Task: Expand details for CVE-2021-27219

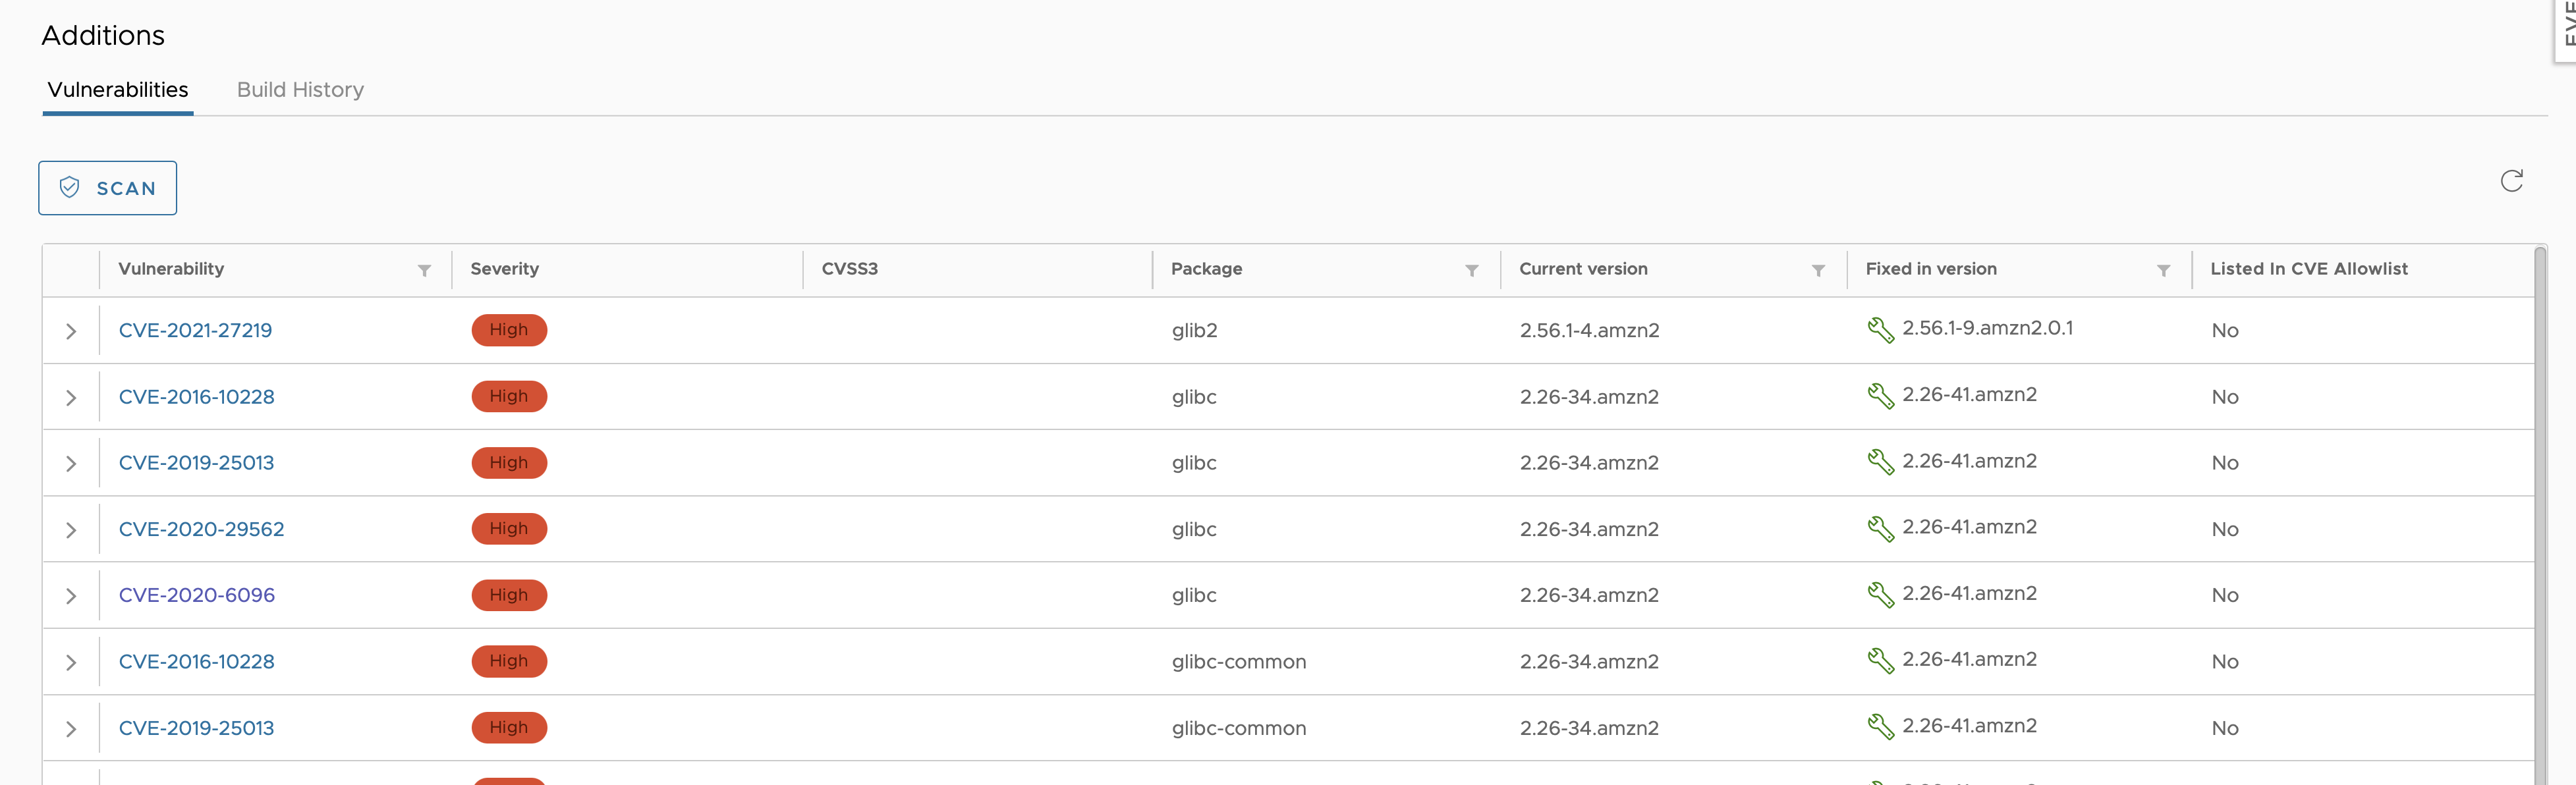Action: pyautogui.click(x=71, y=330)
